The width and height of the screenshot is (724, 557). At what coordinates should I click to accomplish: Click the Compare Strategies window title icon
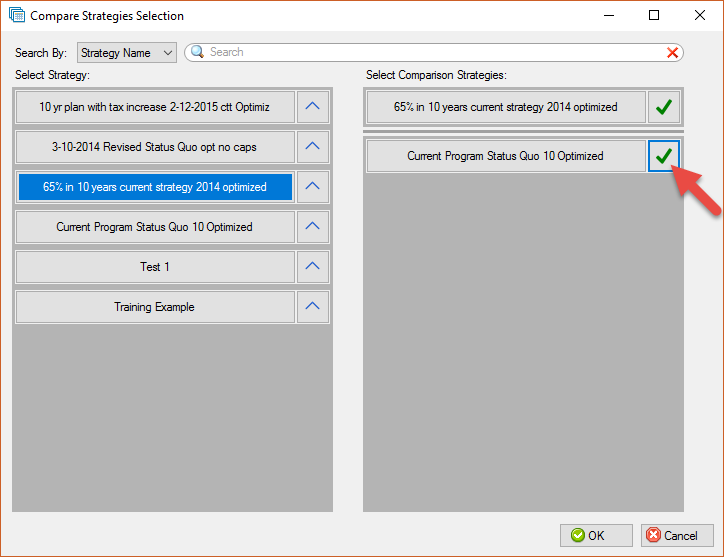[x=17, y=15]
